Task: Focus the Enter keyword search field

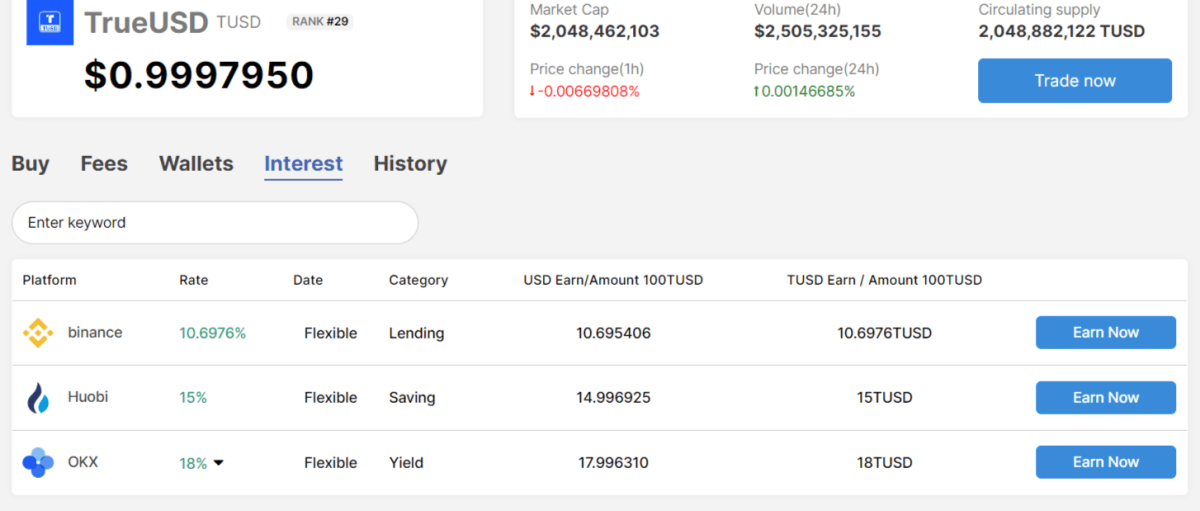Action: (215, 223)
